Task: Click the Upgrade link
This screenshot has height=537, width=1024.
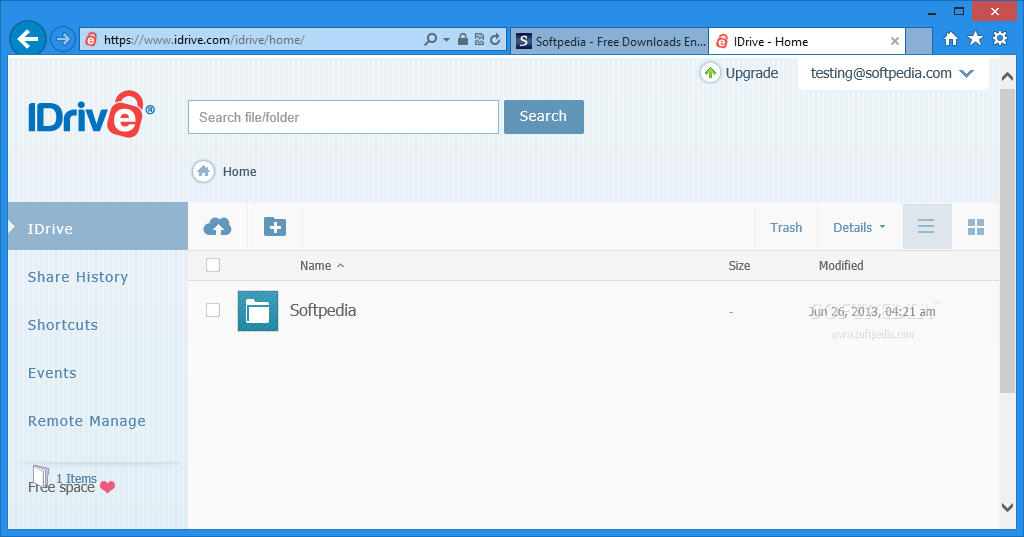Action: tap(752, 73)
